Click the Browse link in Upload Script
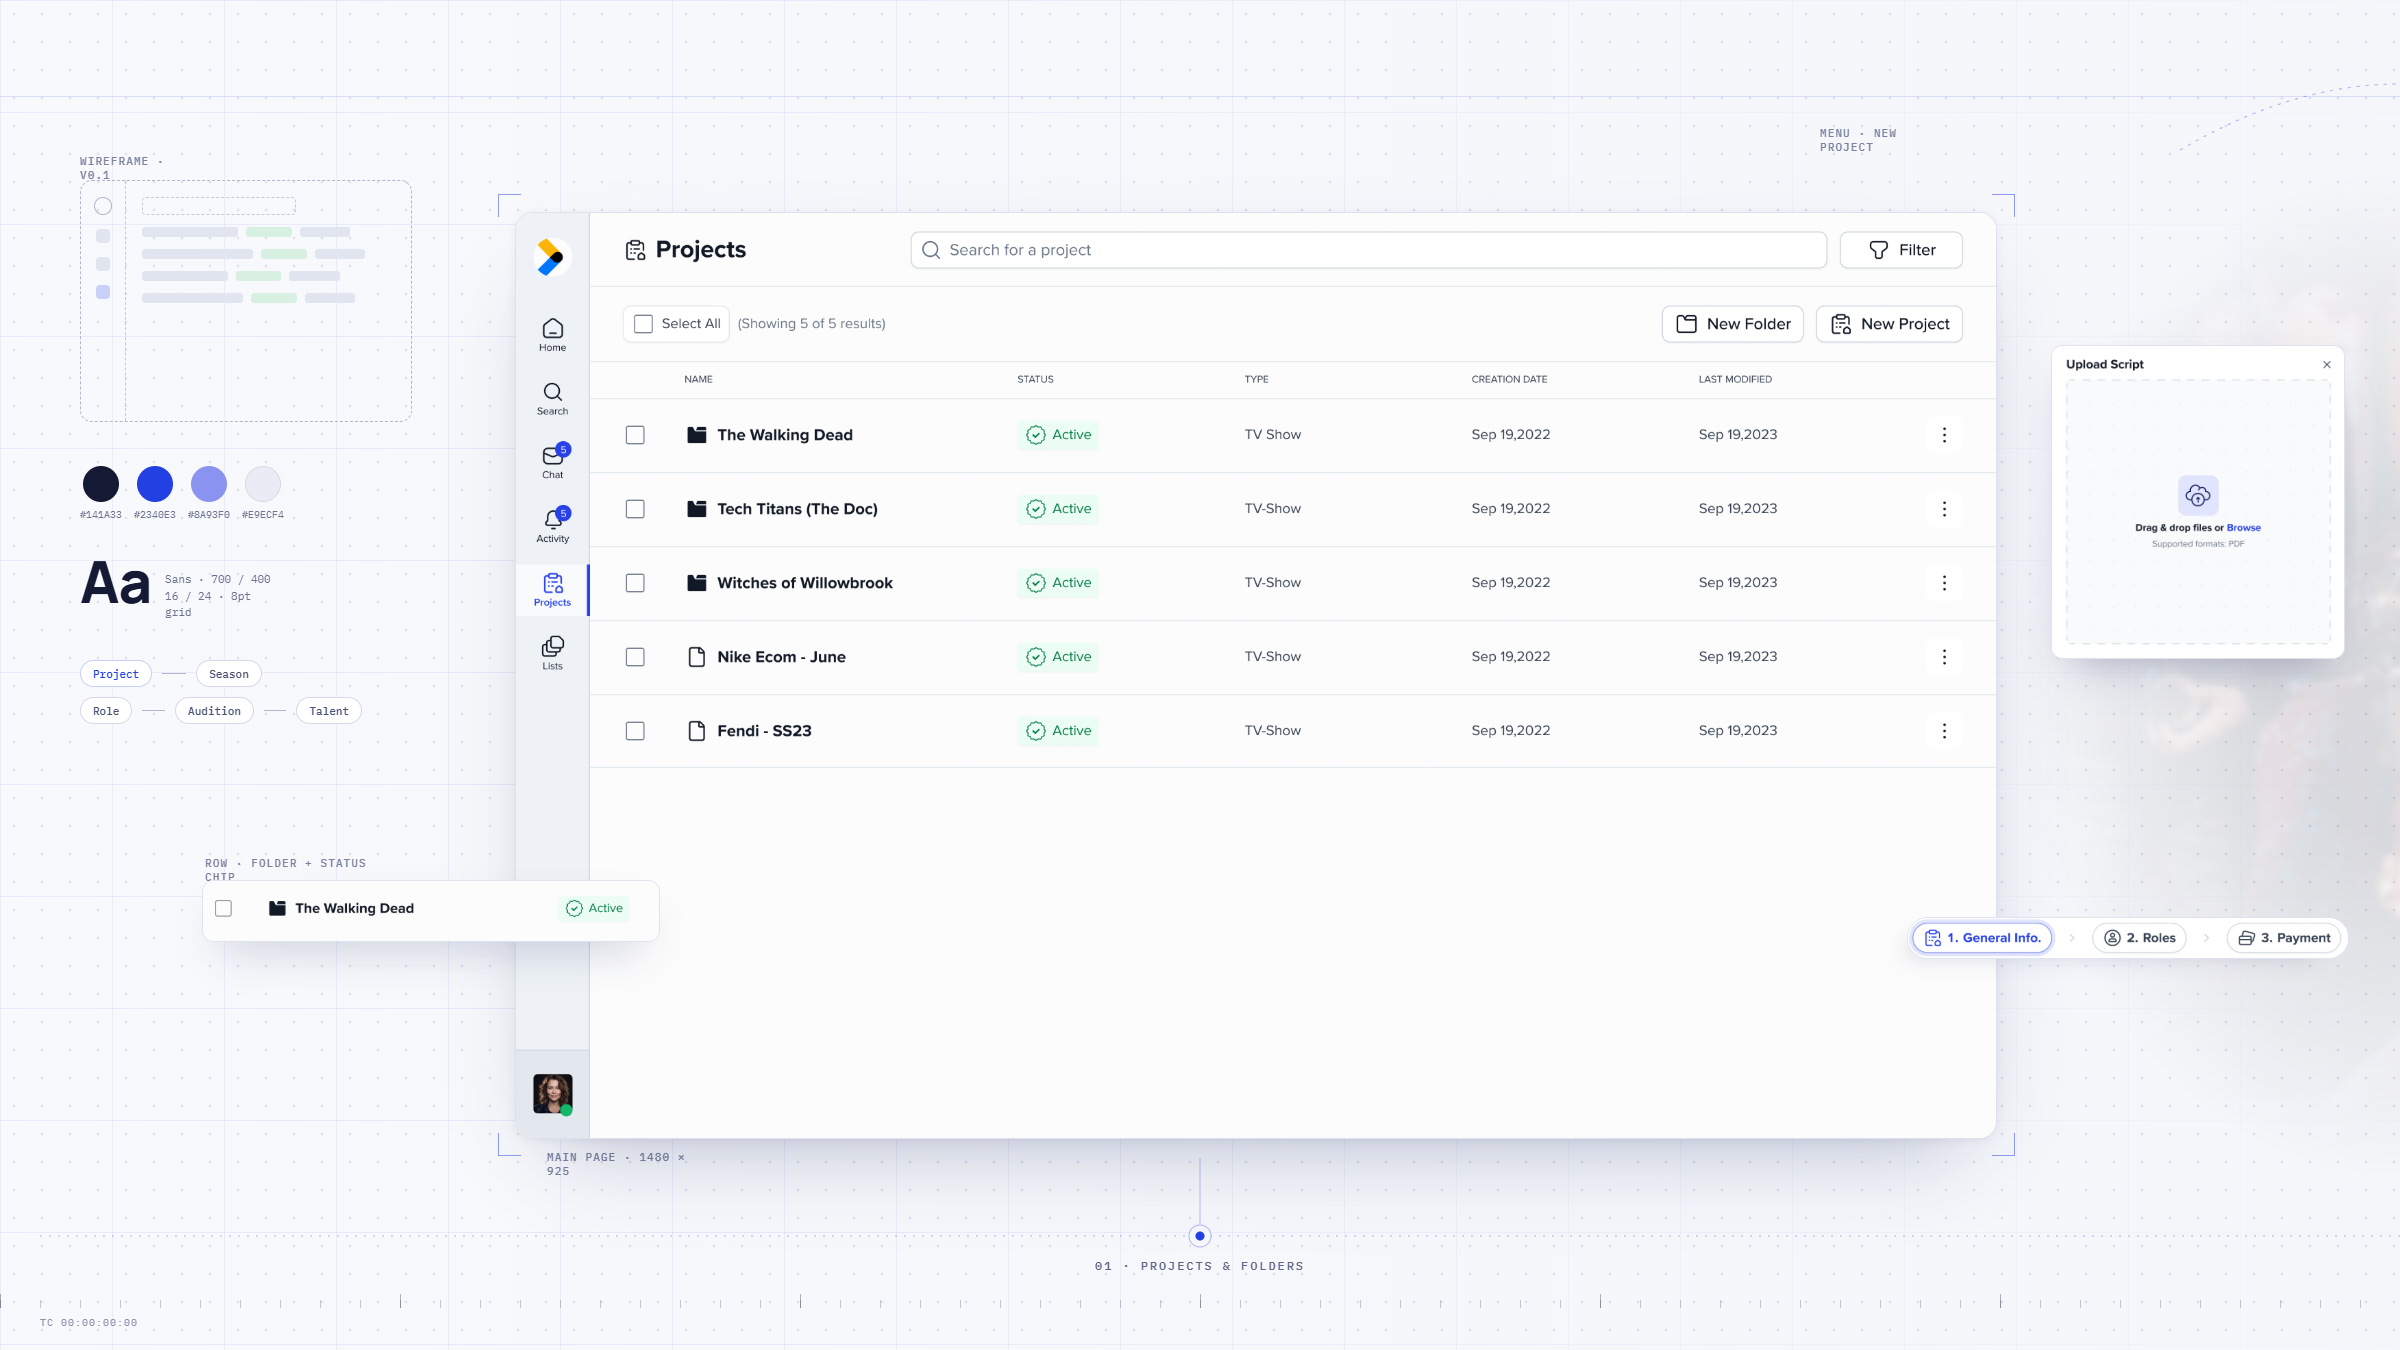Viewport: 2400px width, 1350px height. point(2243,528)
